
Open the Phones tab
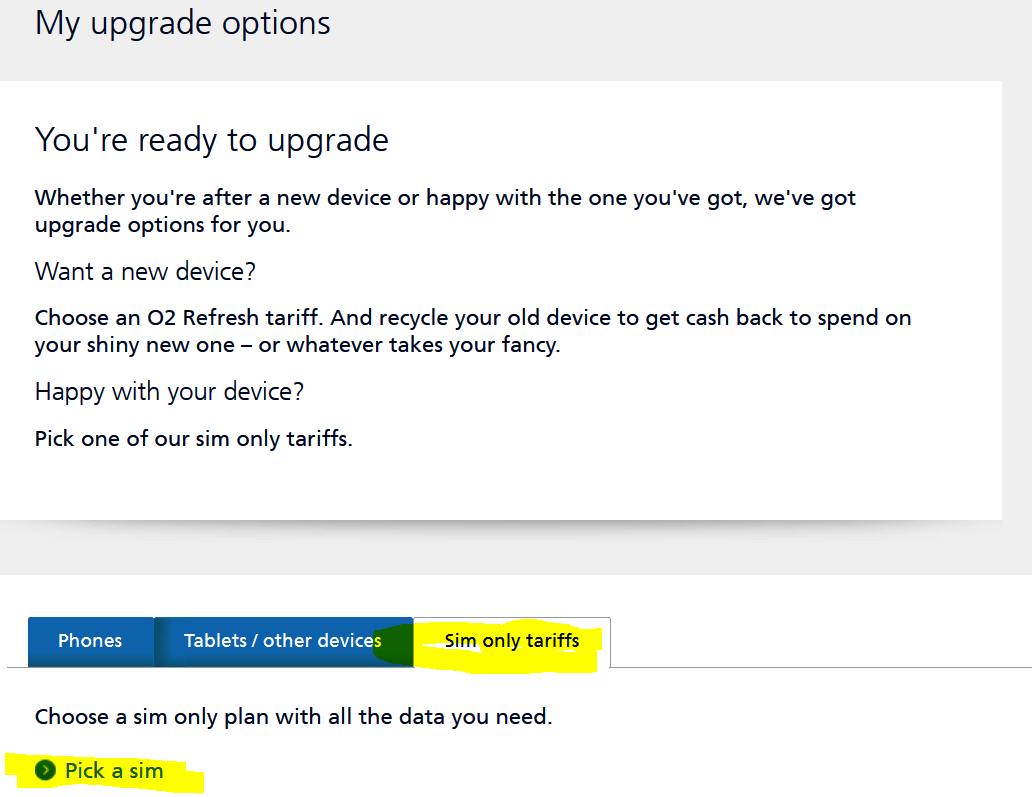click(x=90, y=641)
